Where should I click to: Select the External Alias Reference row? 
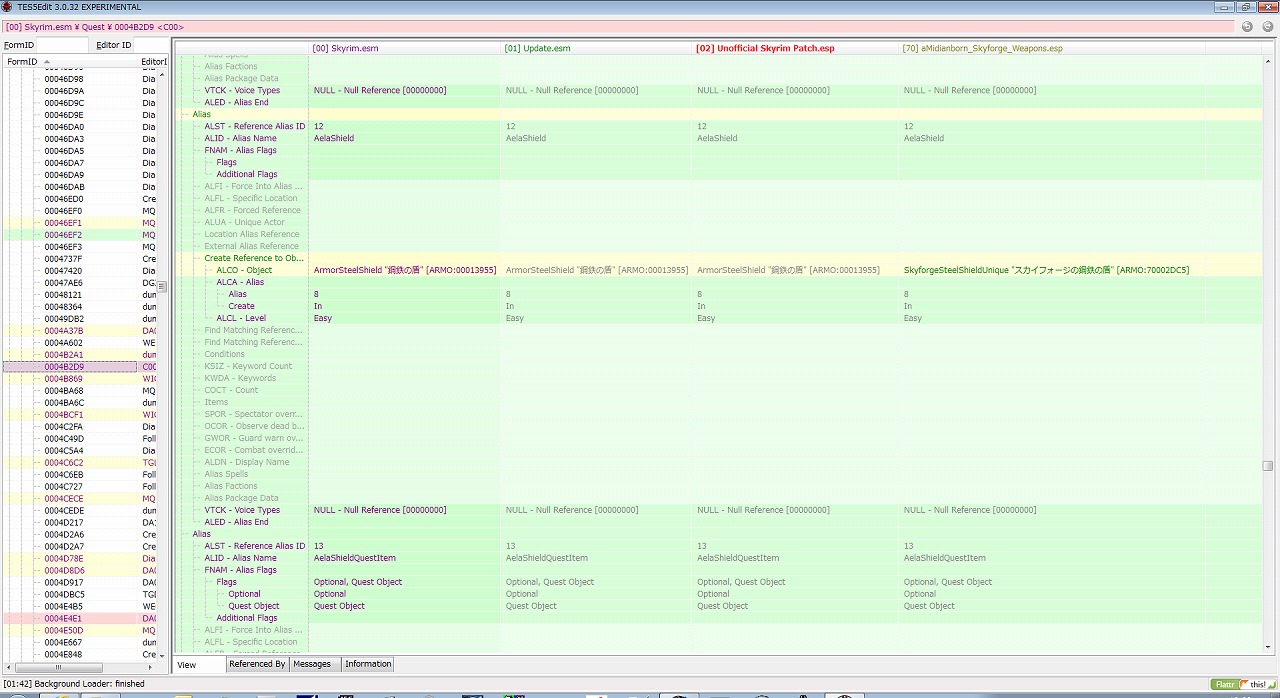[252, 246]
